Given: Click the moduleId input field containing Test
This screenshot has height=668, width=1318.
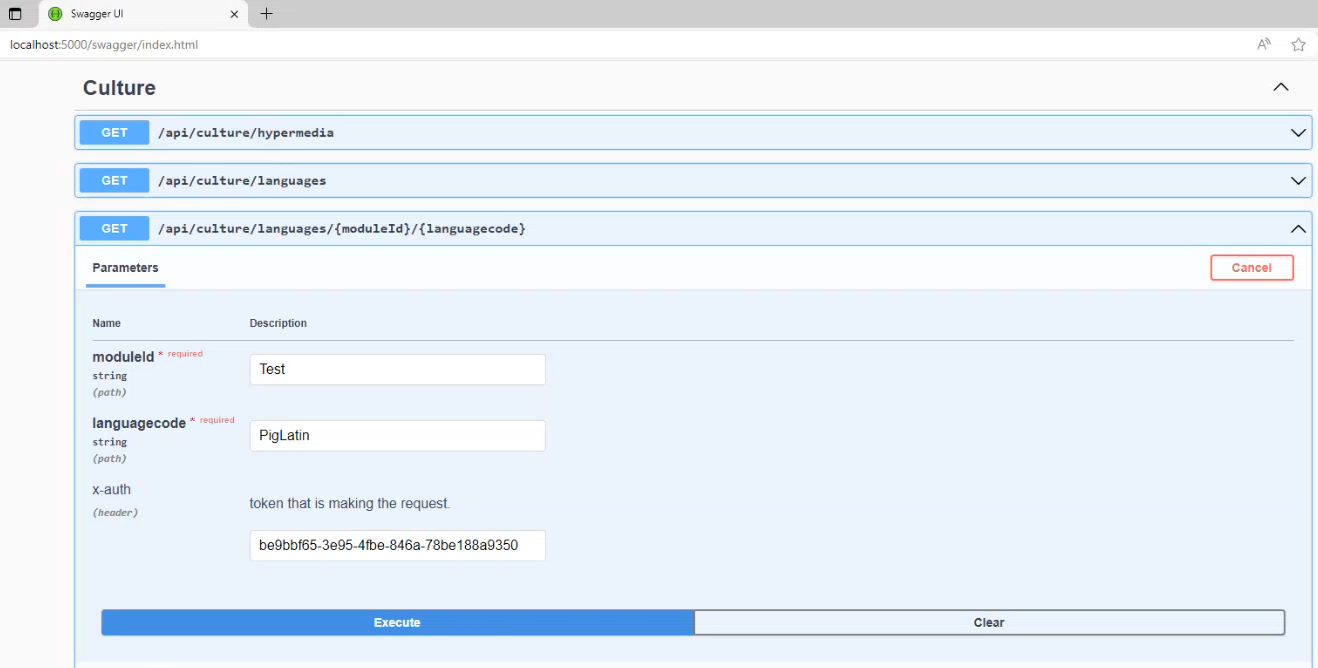Looking at the screenshot, I should click(397, 369).
